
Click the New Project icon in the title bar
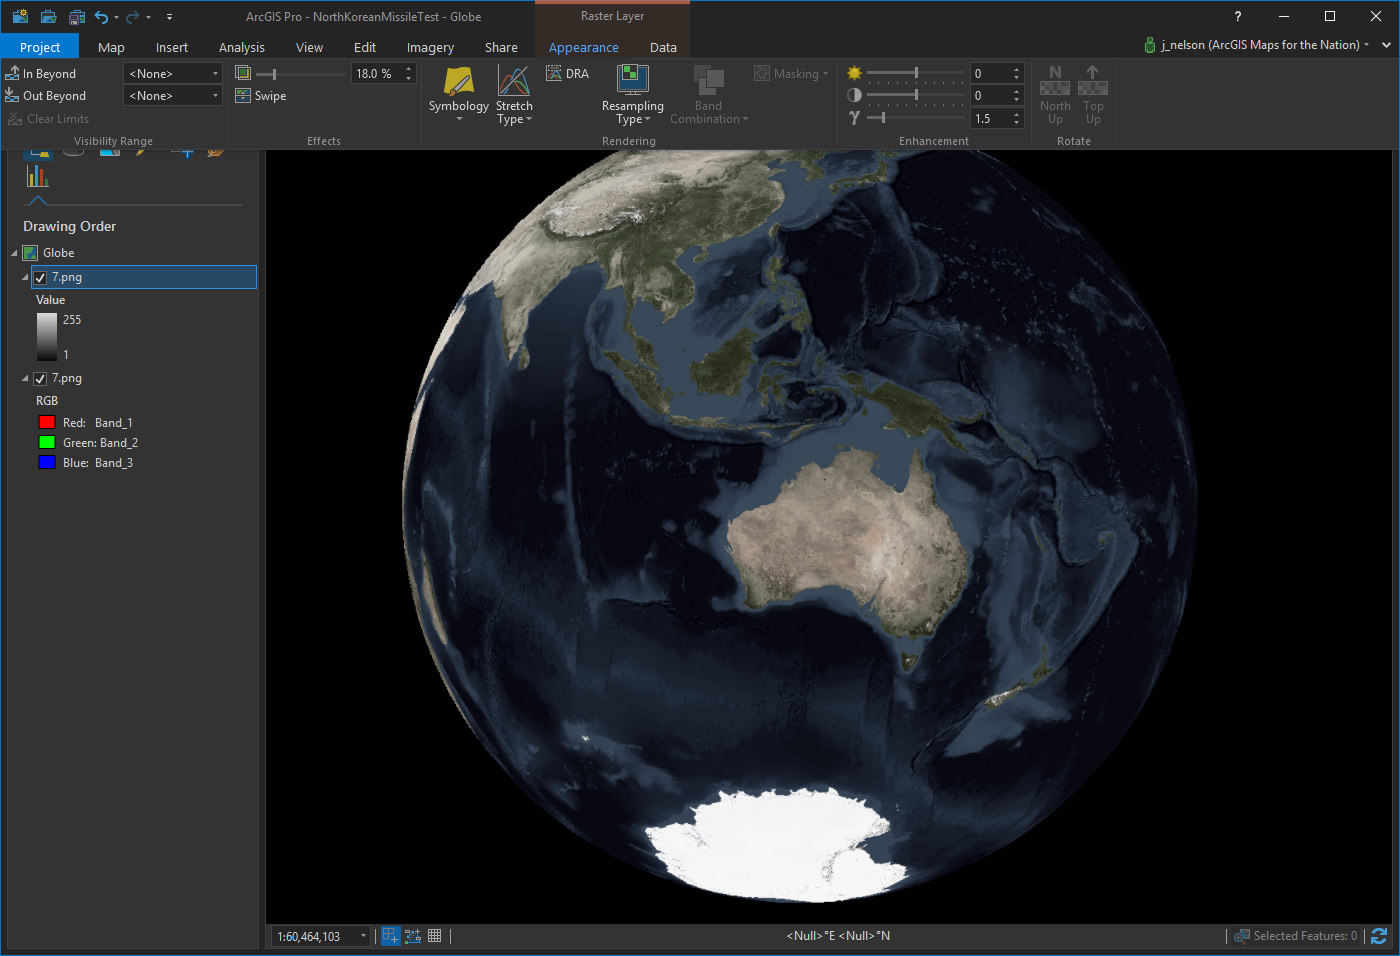20,16
